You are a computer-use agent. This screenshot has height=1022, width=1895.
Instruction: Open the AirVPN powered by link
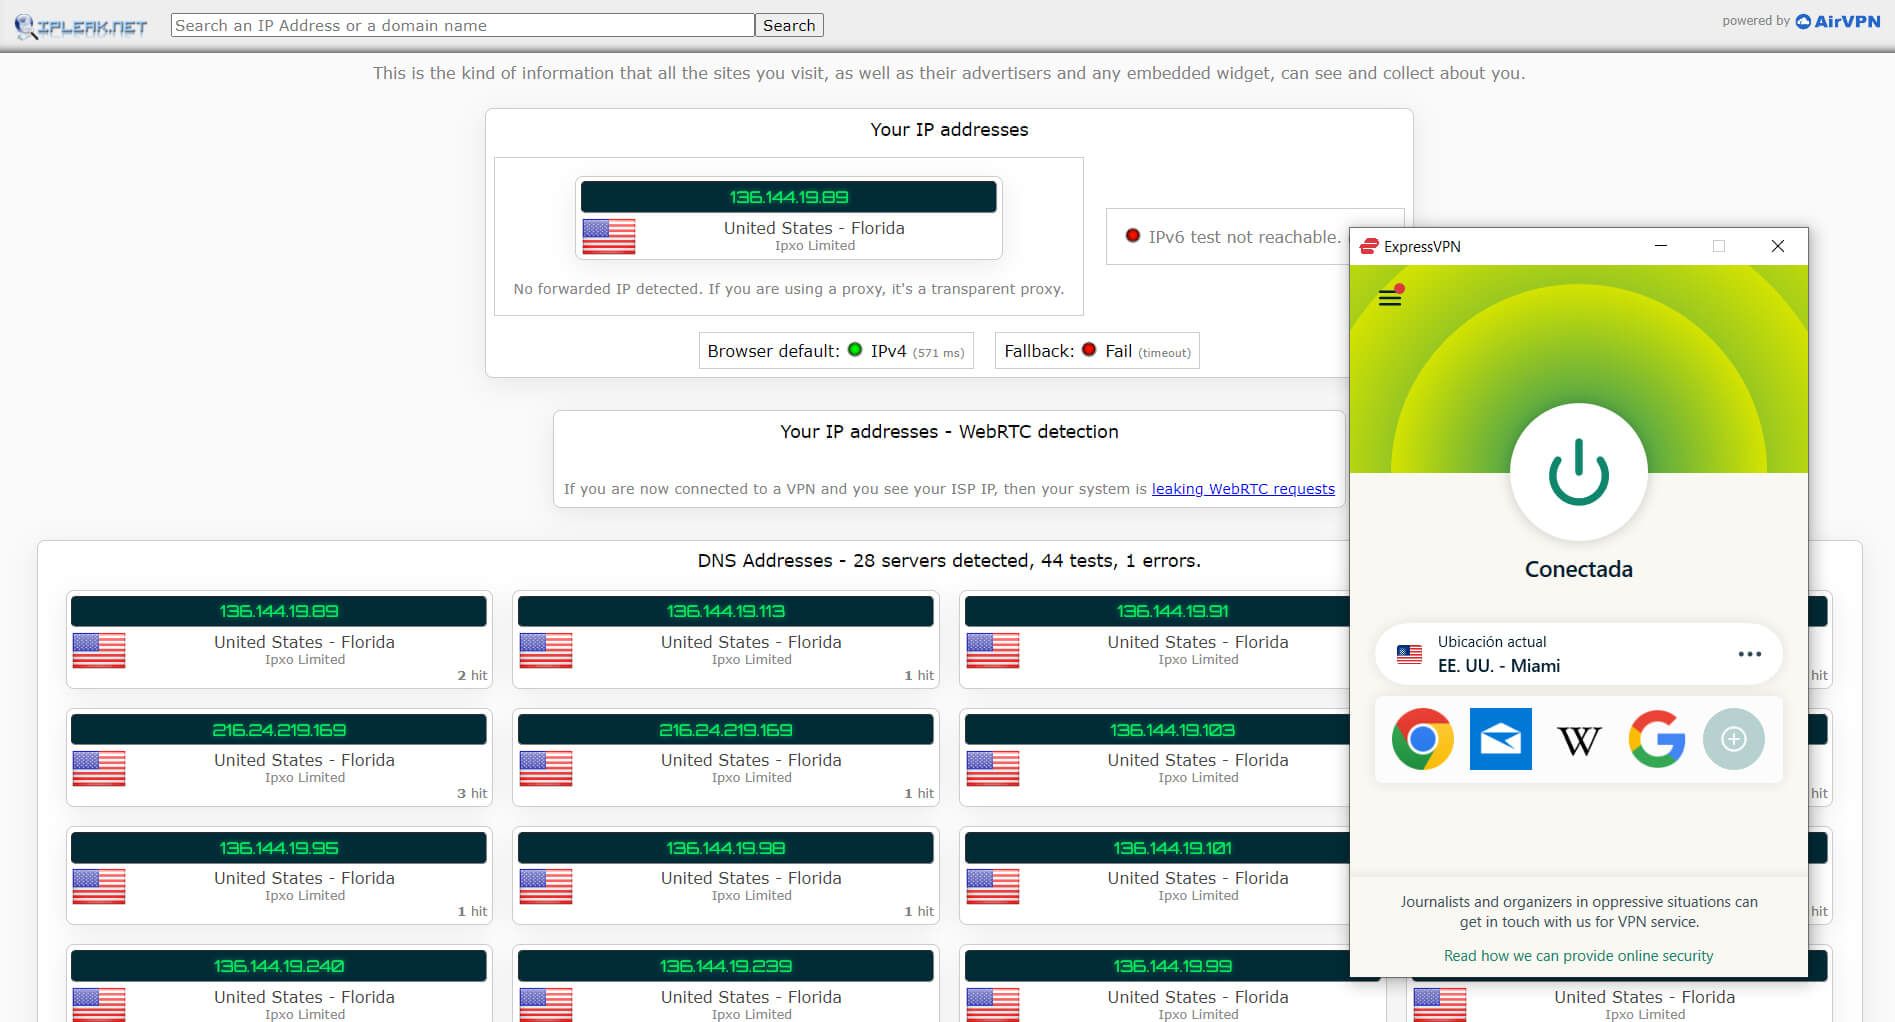coord(1838,21)
